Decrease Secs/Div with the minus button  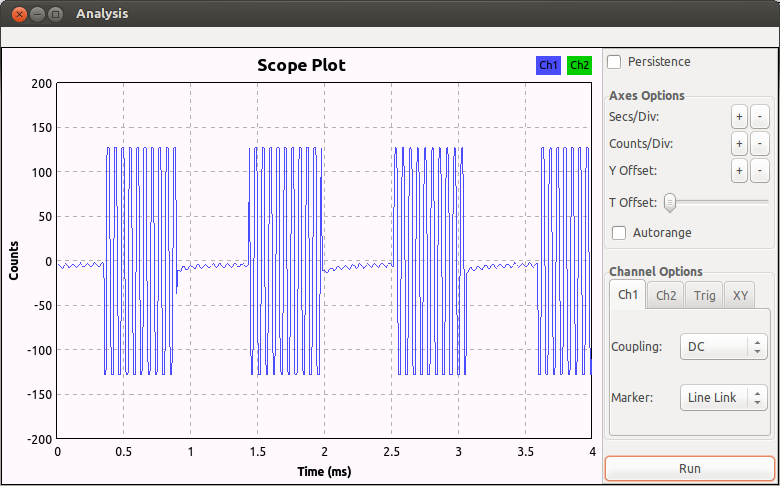click(x=760, y=117)
